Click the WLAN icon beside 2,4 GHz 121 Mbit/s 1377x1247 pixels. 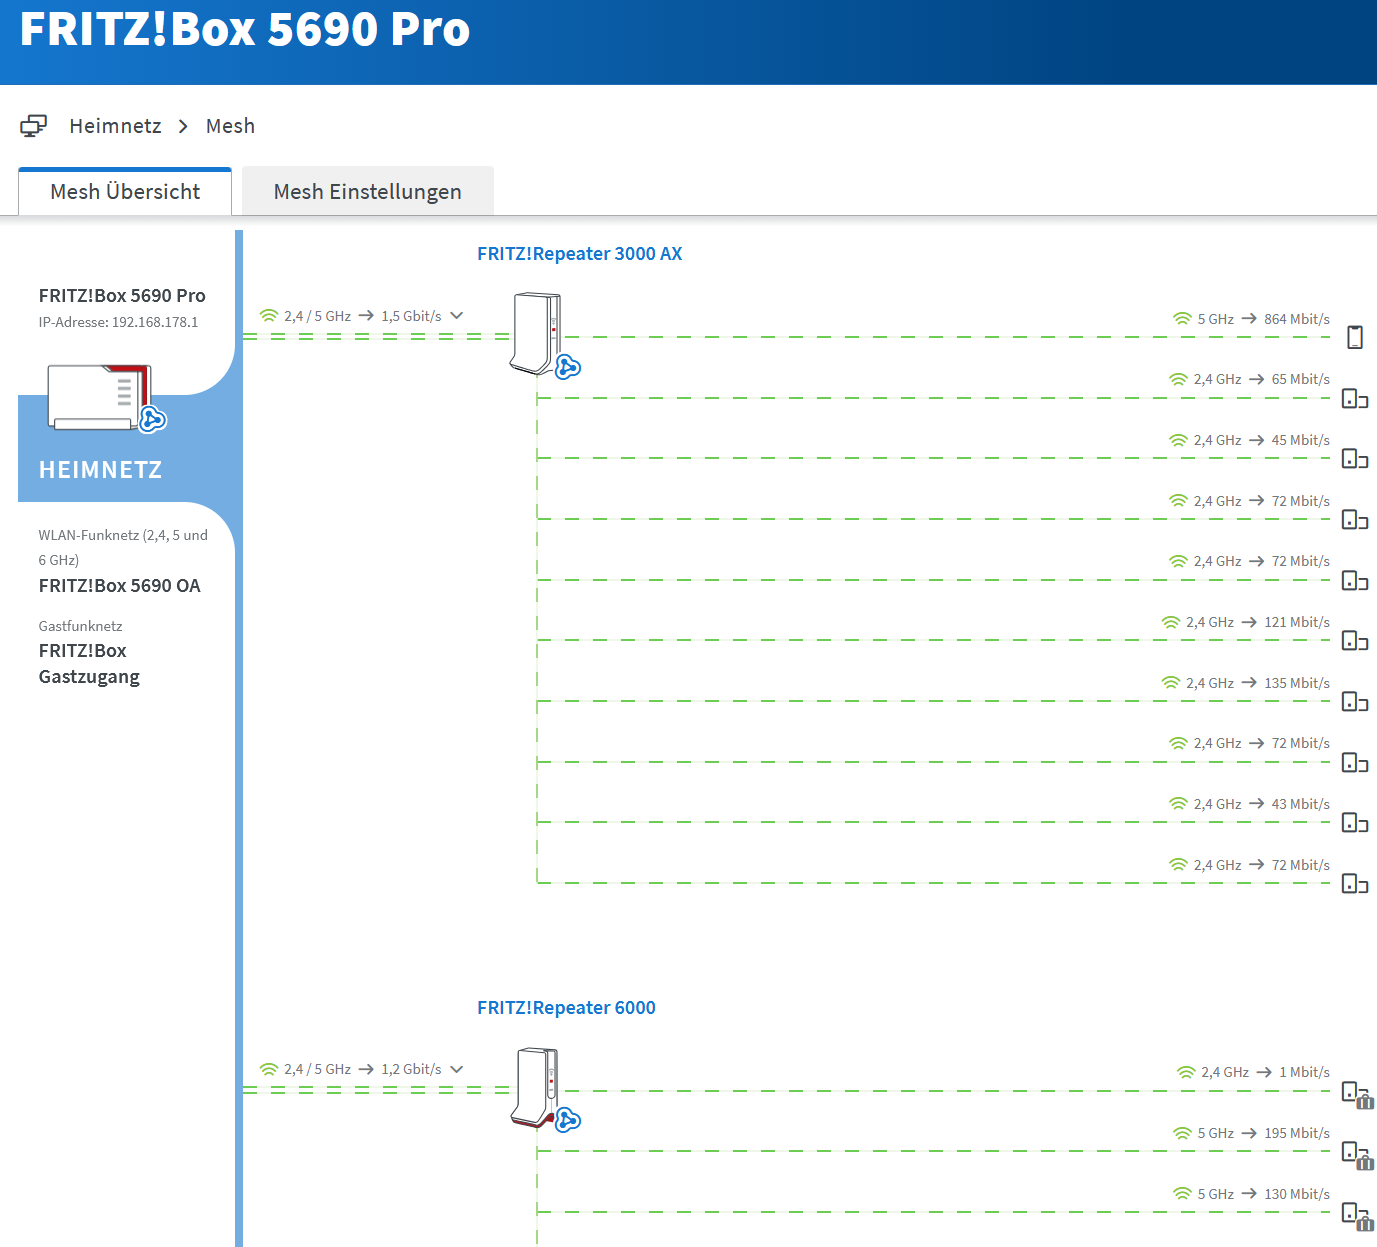(x=1171, y=622)
